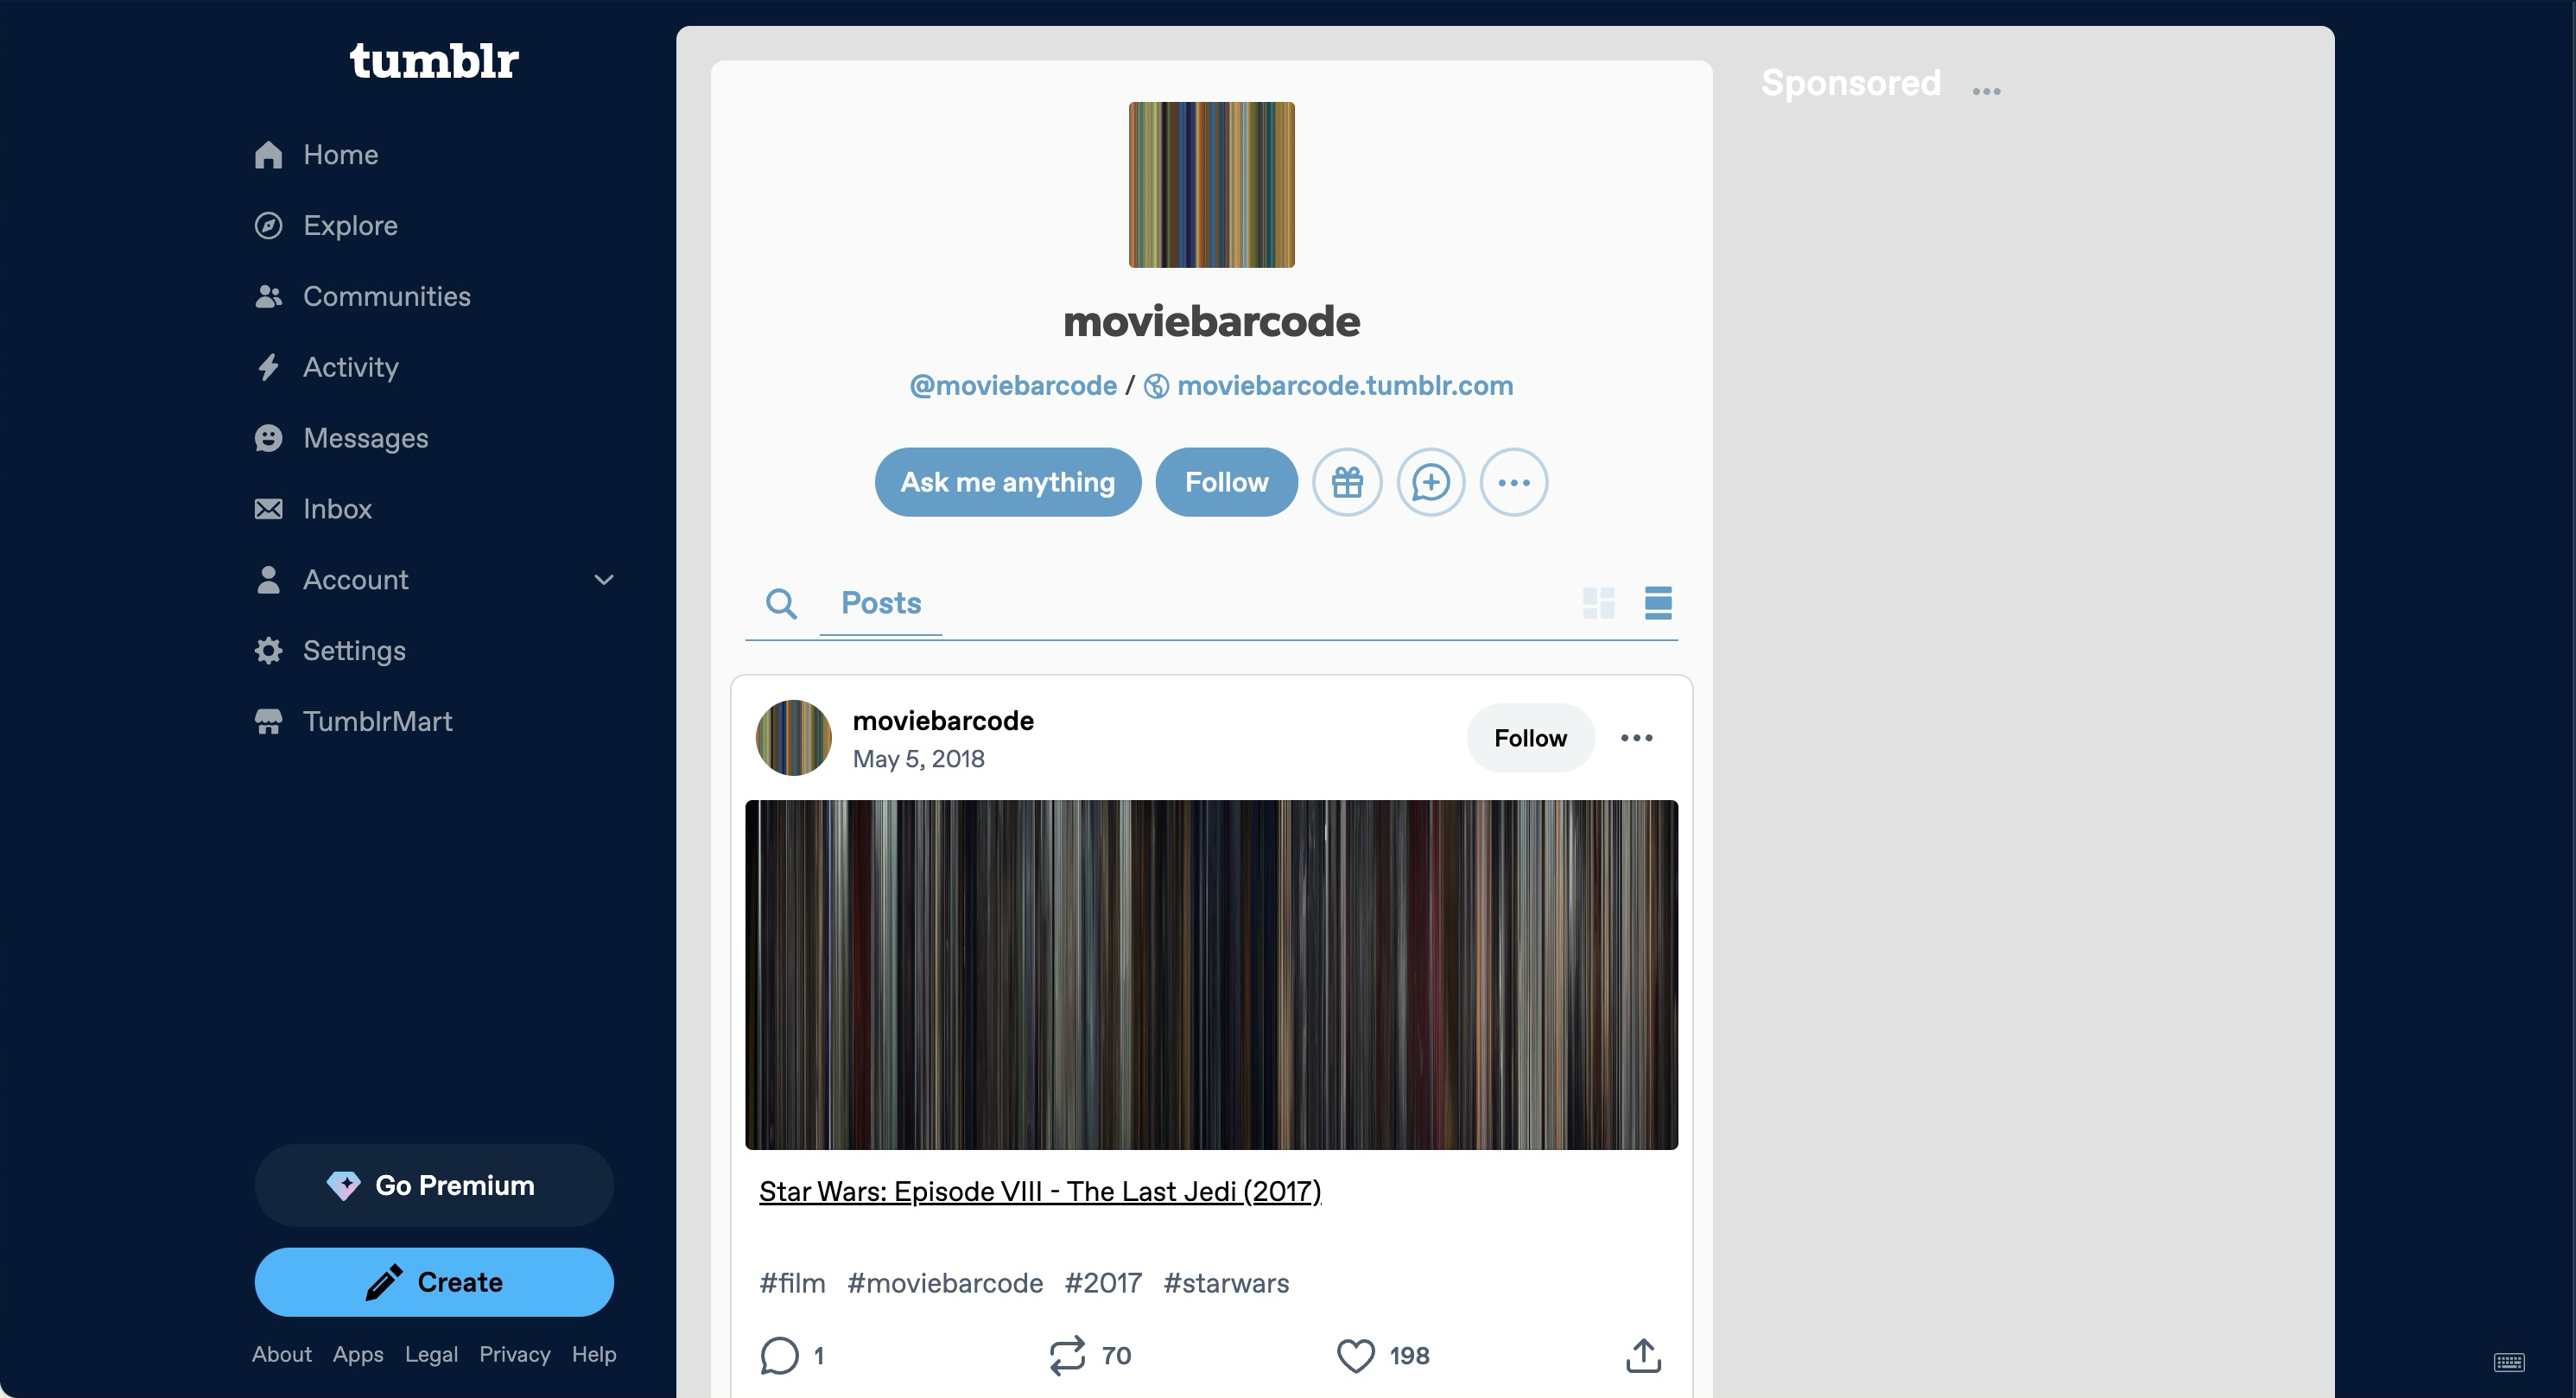This screenshot has width=2576, height=1398.
Task: Like the post with heart icon
Action: click(x=1356, y=1356)
